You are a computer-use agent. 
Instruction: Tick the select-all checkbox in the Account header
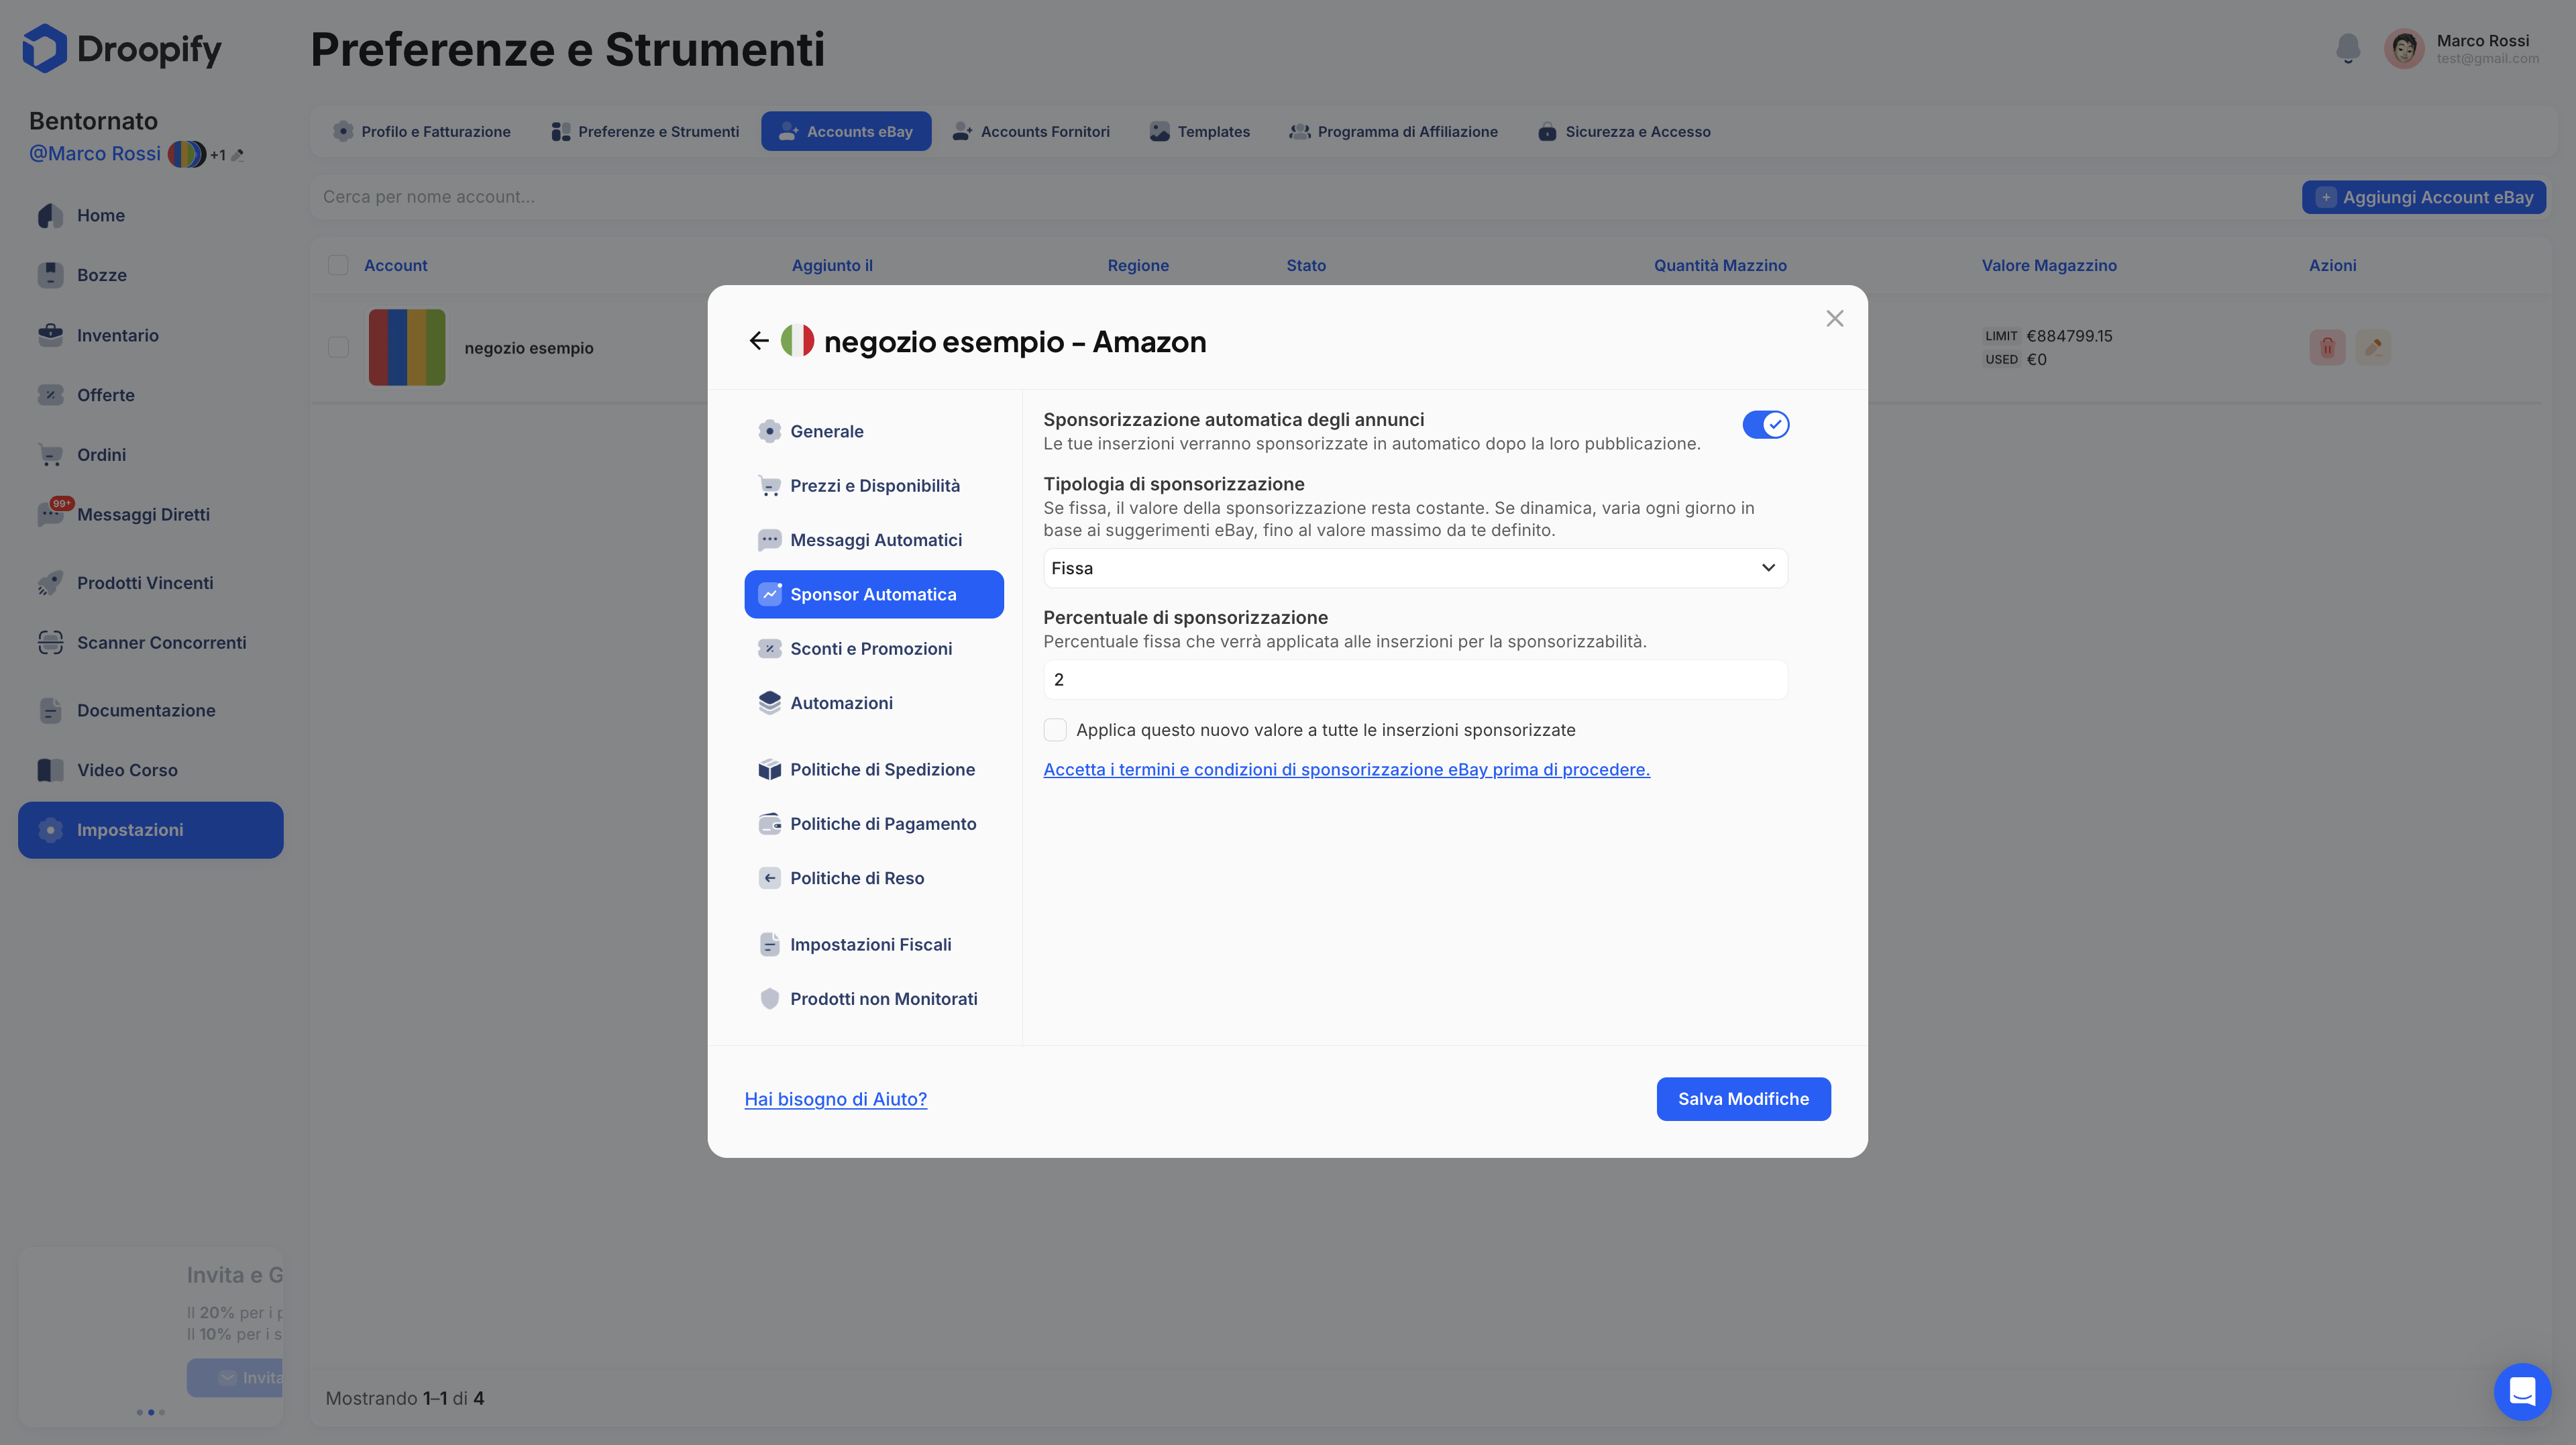tap(338, 265)
